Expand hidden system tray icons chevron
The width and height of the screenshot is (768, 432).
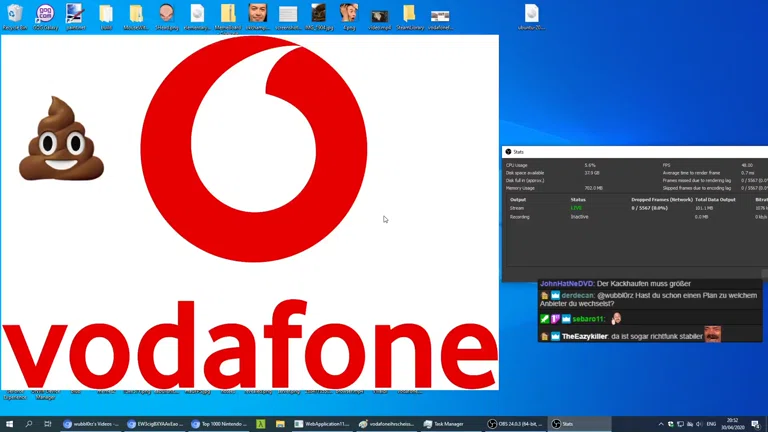pyautogui.click(x=661, y=424)
